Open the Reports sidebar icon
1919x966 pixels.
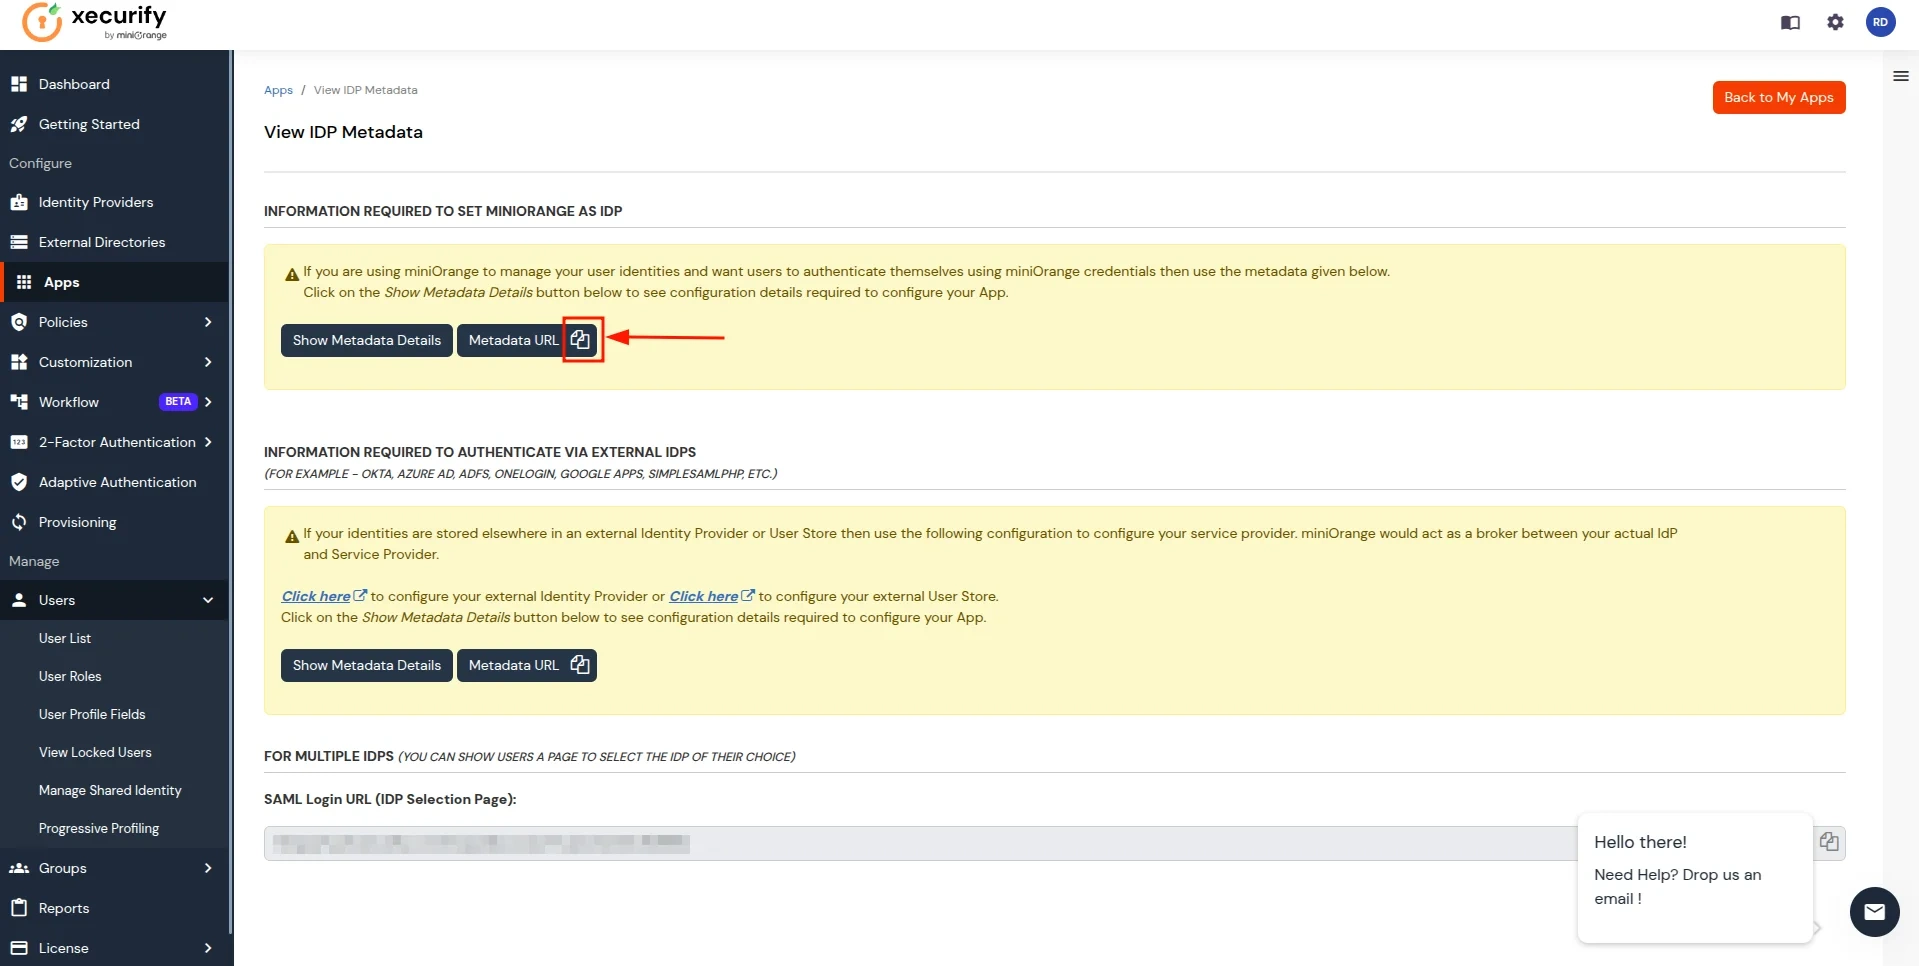[19, 908]
